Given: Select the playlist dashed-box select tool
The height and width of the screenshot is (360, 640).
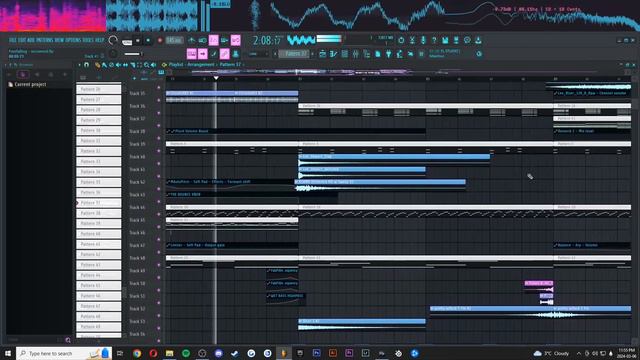Looking at the screenshot, I should [x=139, y=65].
